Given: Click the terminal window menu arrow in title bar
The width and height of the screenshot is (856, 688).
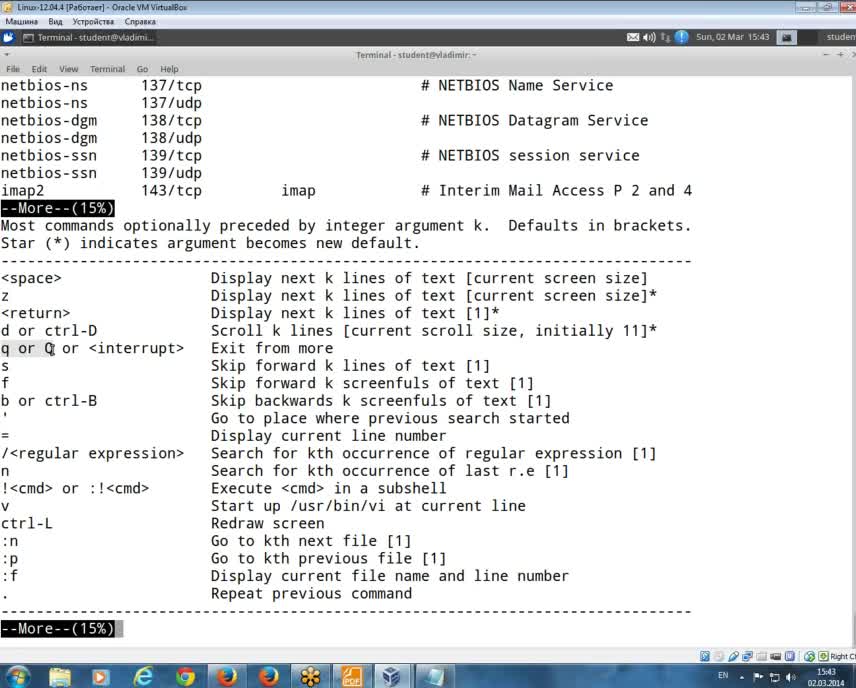Looking at the screenshot, I should point(7,54).
